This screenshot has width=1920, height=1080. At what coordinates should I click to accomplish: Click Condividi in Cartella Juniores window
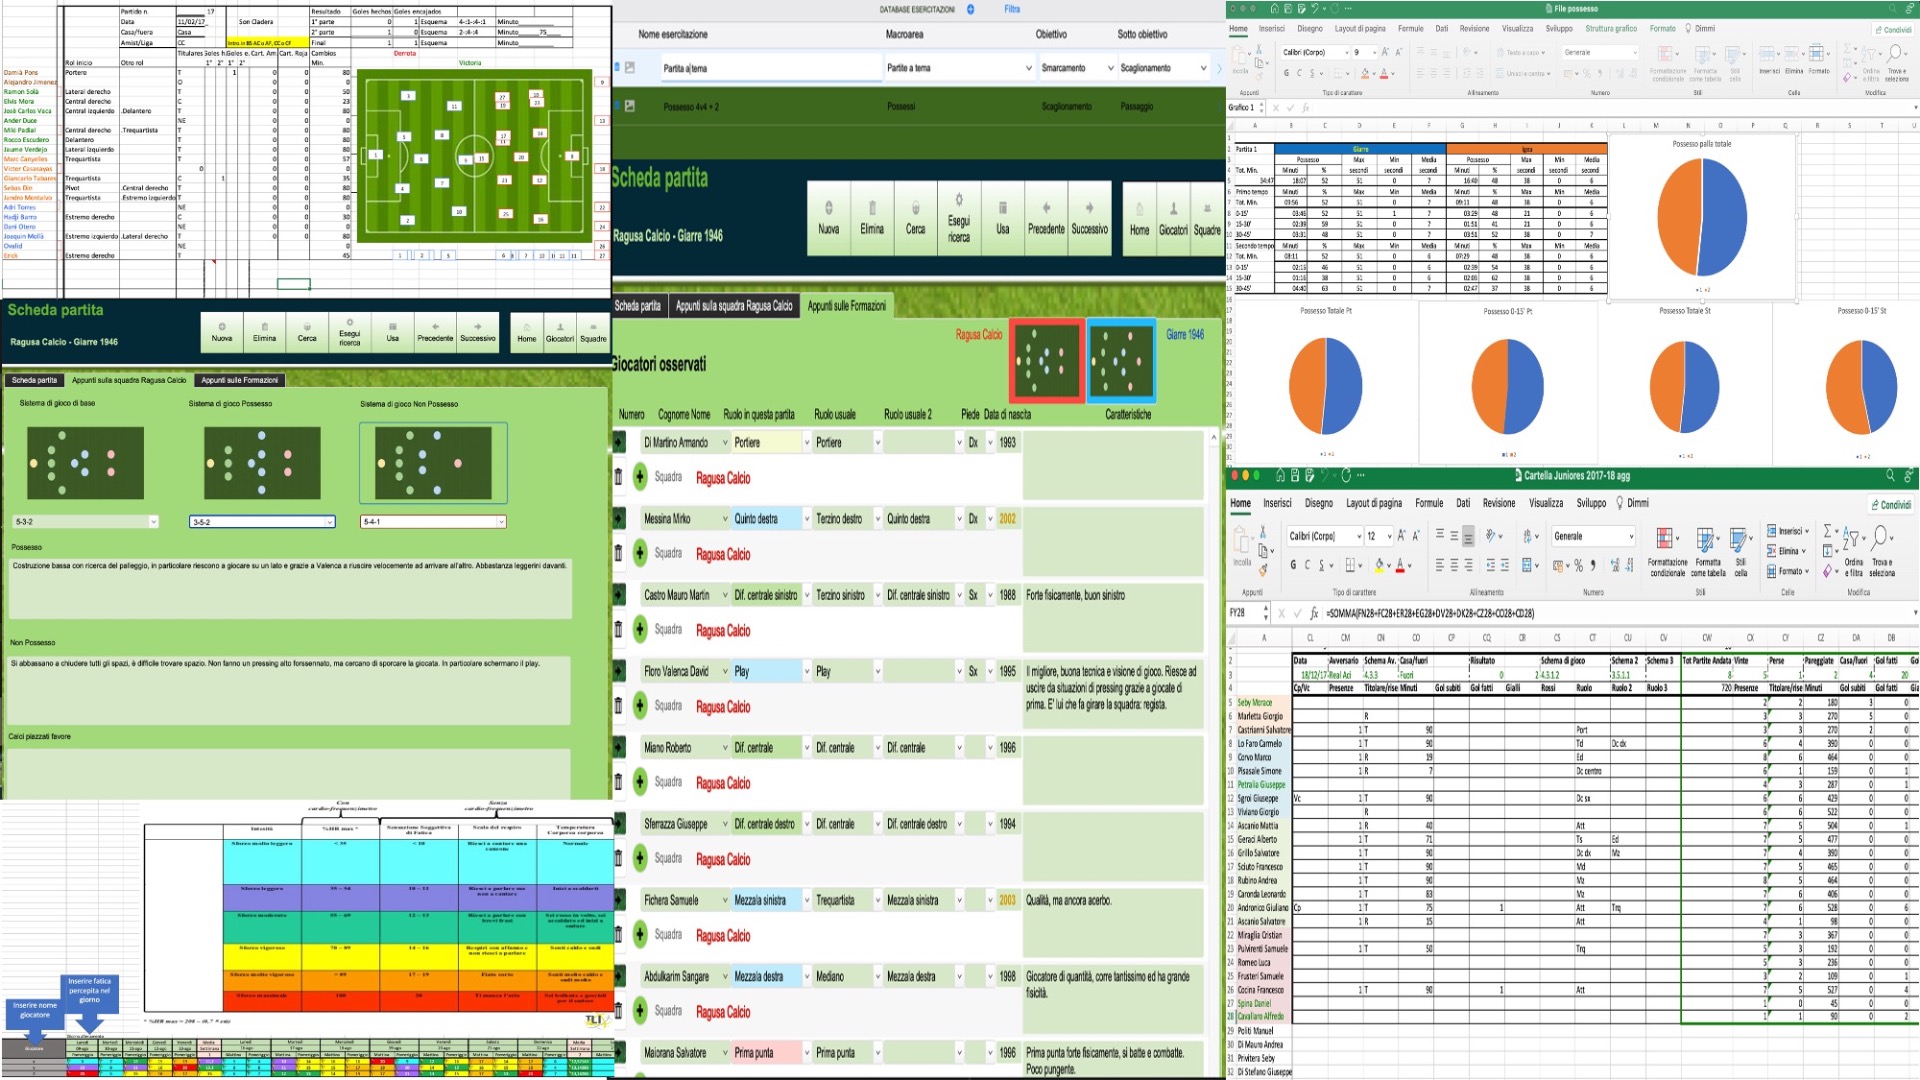(x=1891, y=505)
